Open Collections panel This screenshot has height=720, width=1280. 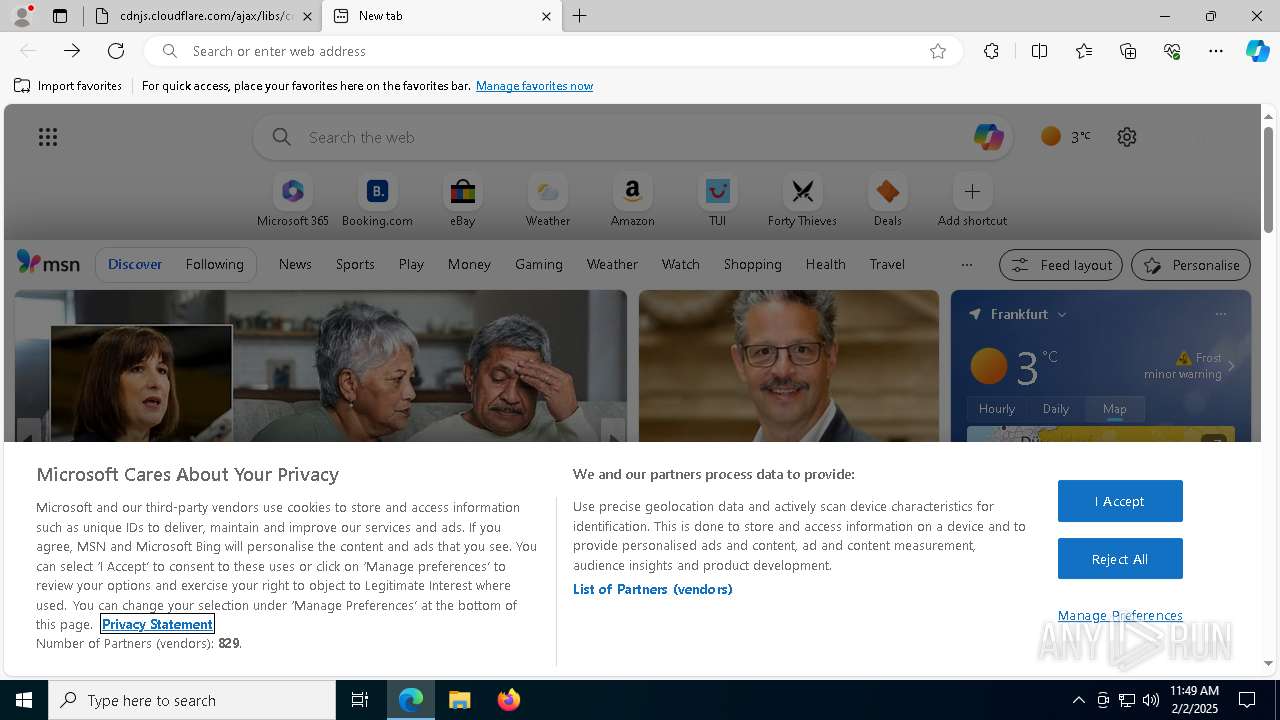pos(1128,51)
